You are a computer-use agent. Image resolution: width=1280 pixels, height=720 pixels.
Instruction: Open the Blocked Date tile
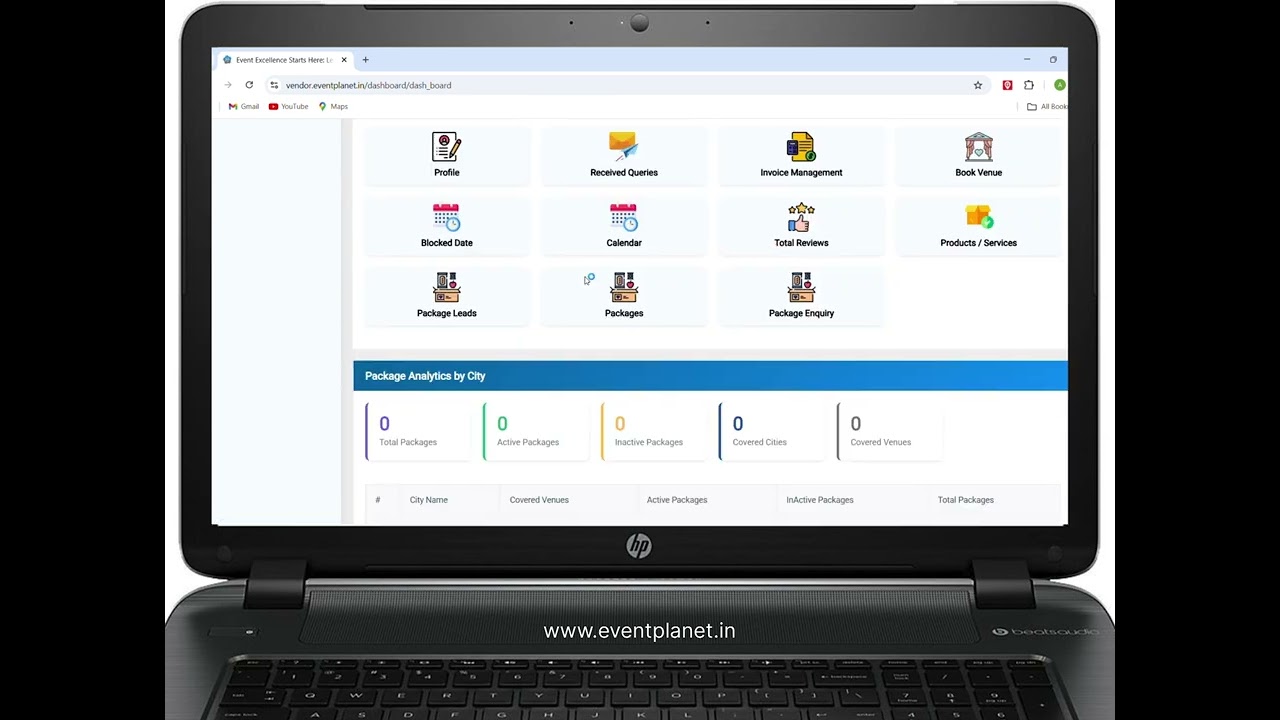(446, 226)
